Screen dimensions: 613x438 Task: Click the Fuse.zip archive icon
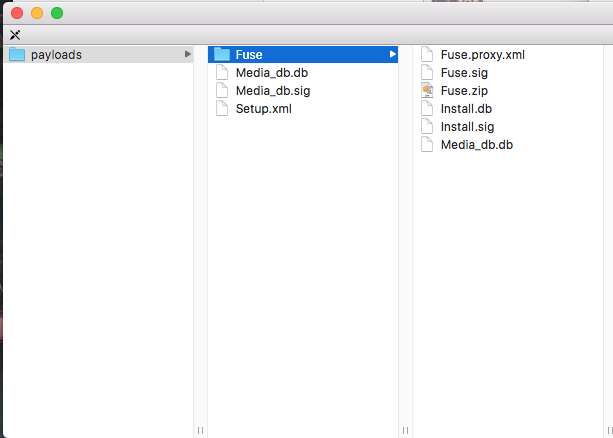point(427,91)
